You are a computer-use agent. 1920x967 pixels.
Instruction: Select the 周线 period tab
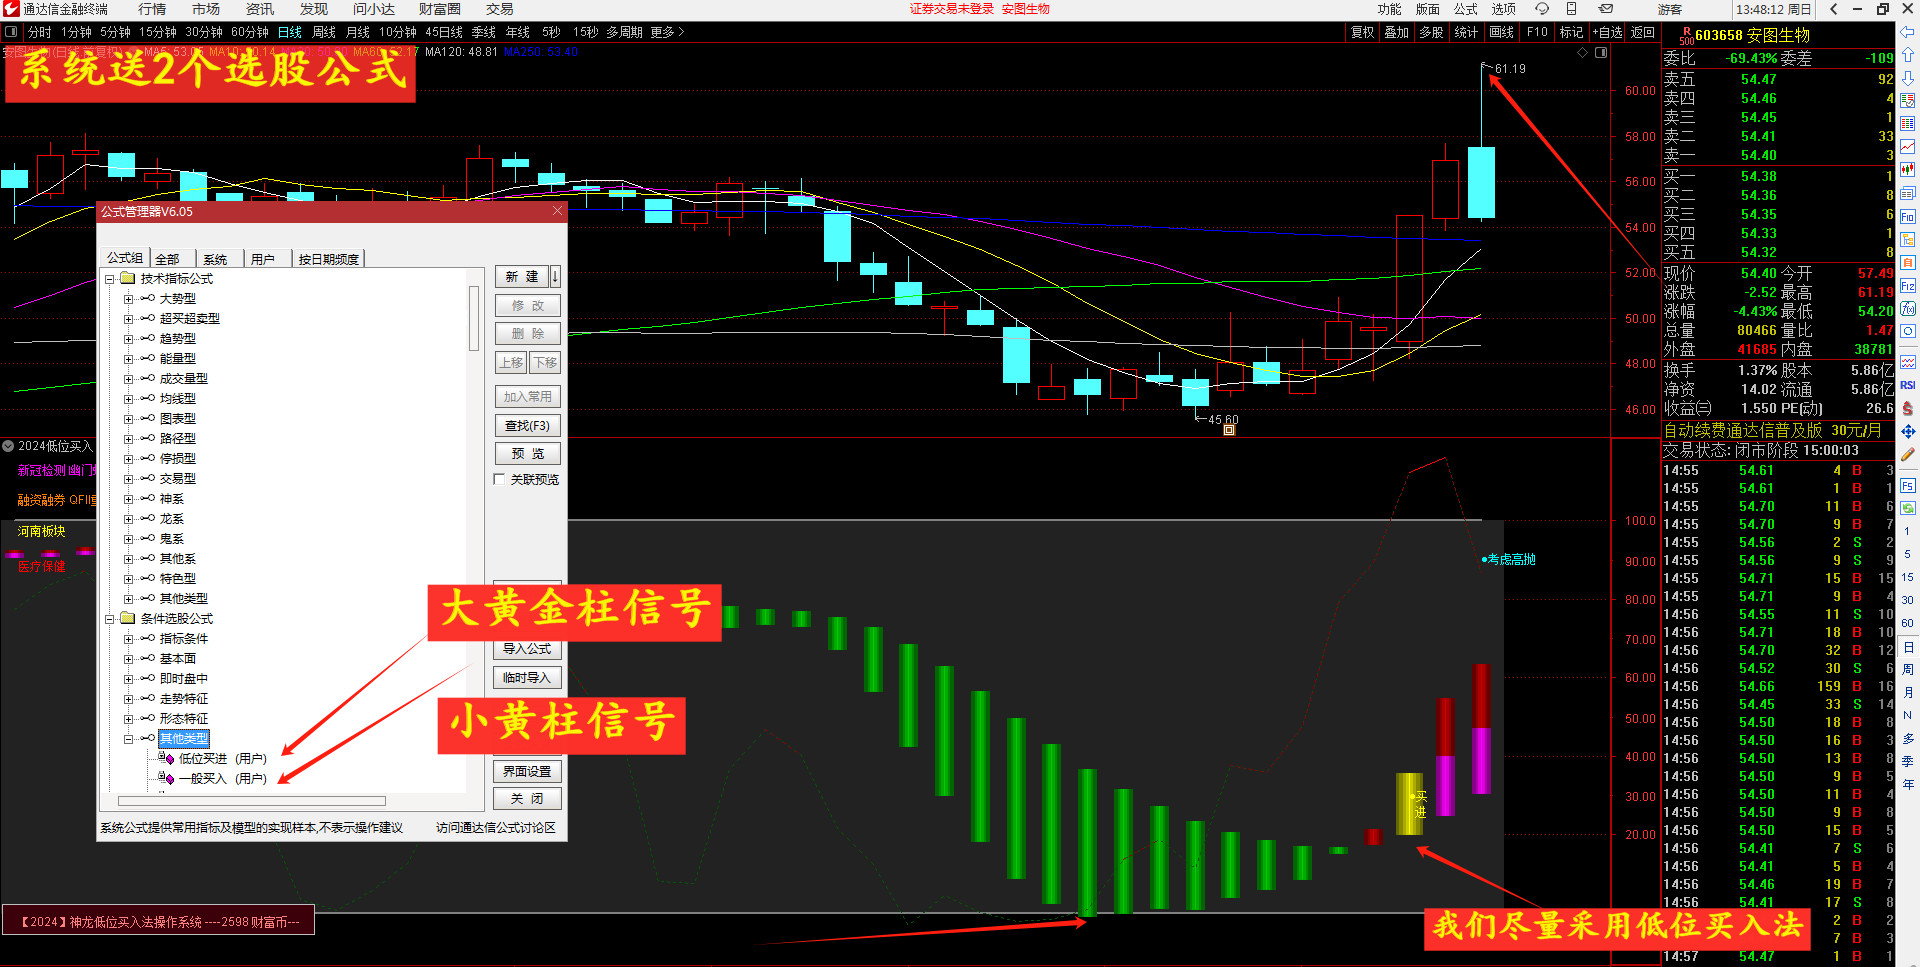[x=323, y=32]
